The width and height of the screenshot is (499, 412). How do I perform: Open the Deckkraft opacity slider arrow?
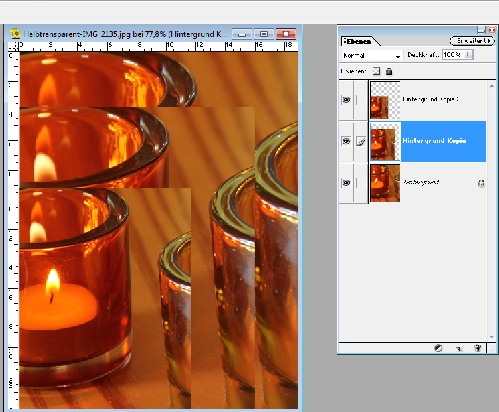pos(468,54)
